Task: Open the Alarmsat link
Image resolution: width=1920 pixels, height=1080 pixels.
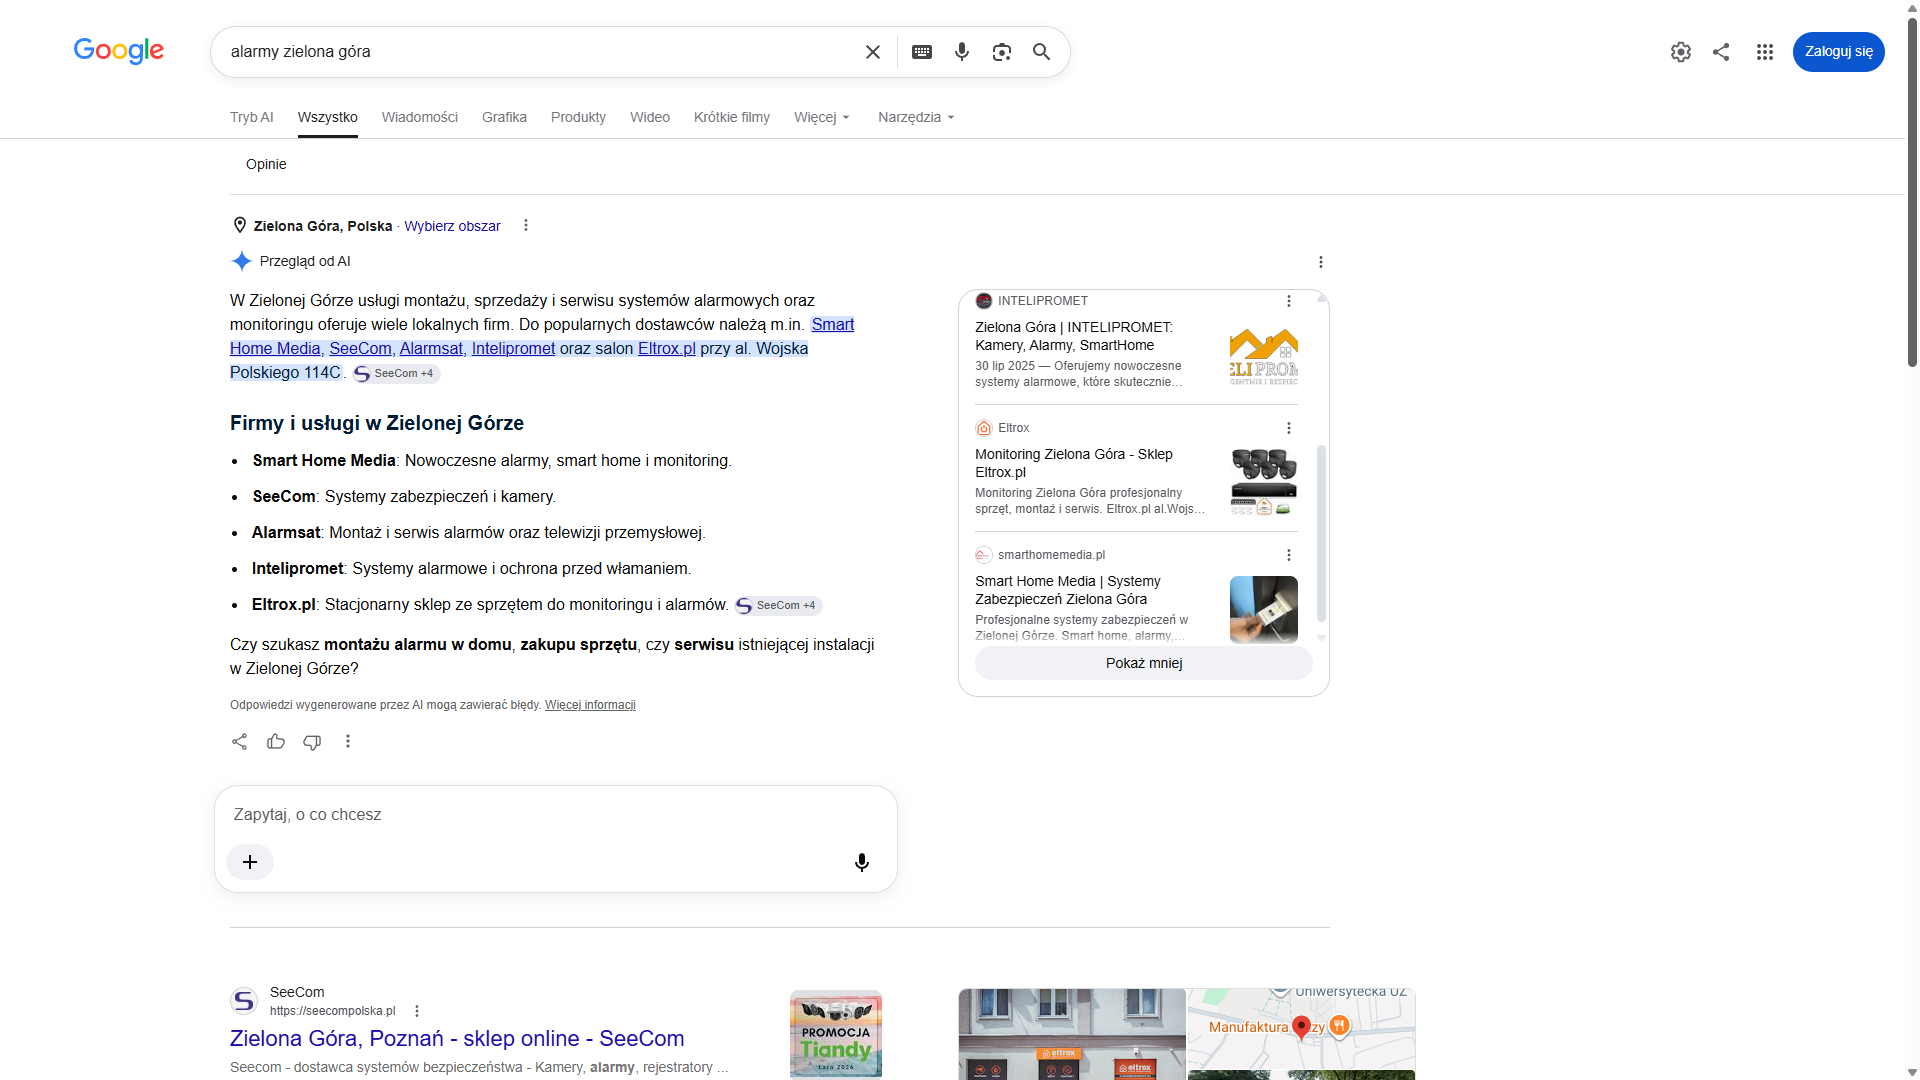Action: coord(431,348)
